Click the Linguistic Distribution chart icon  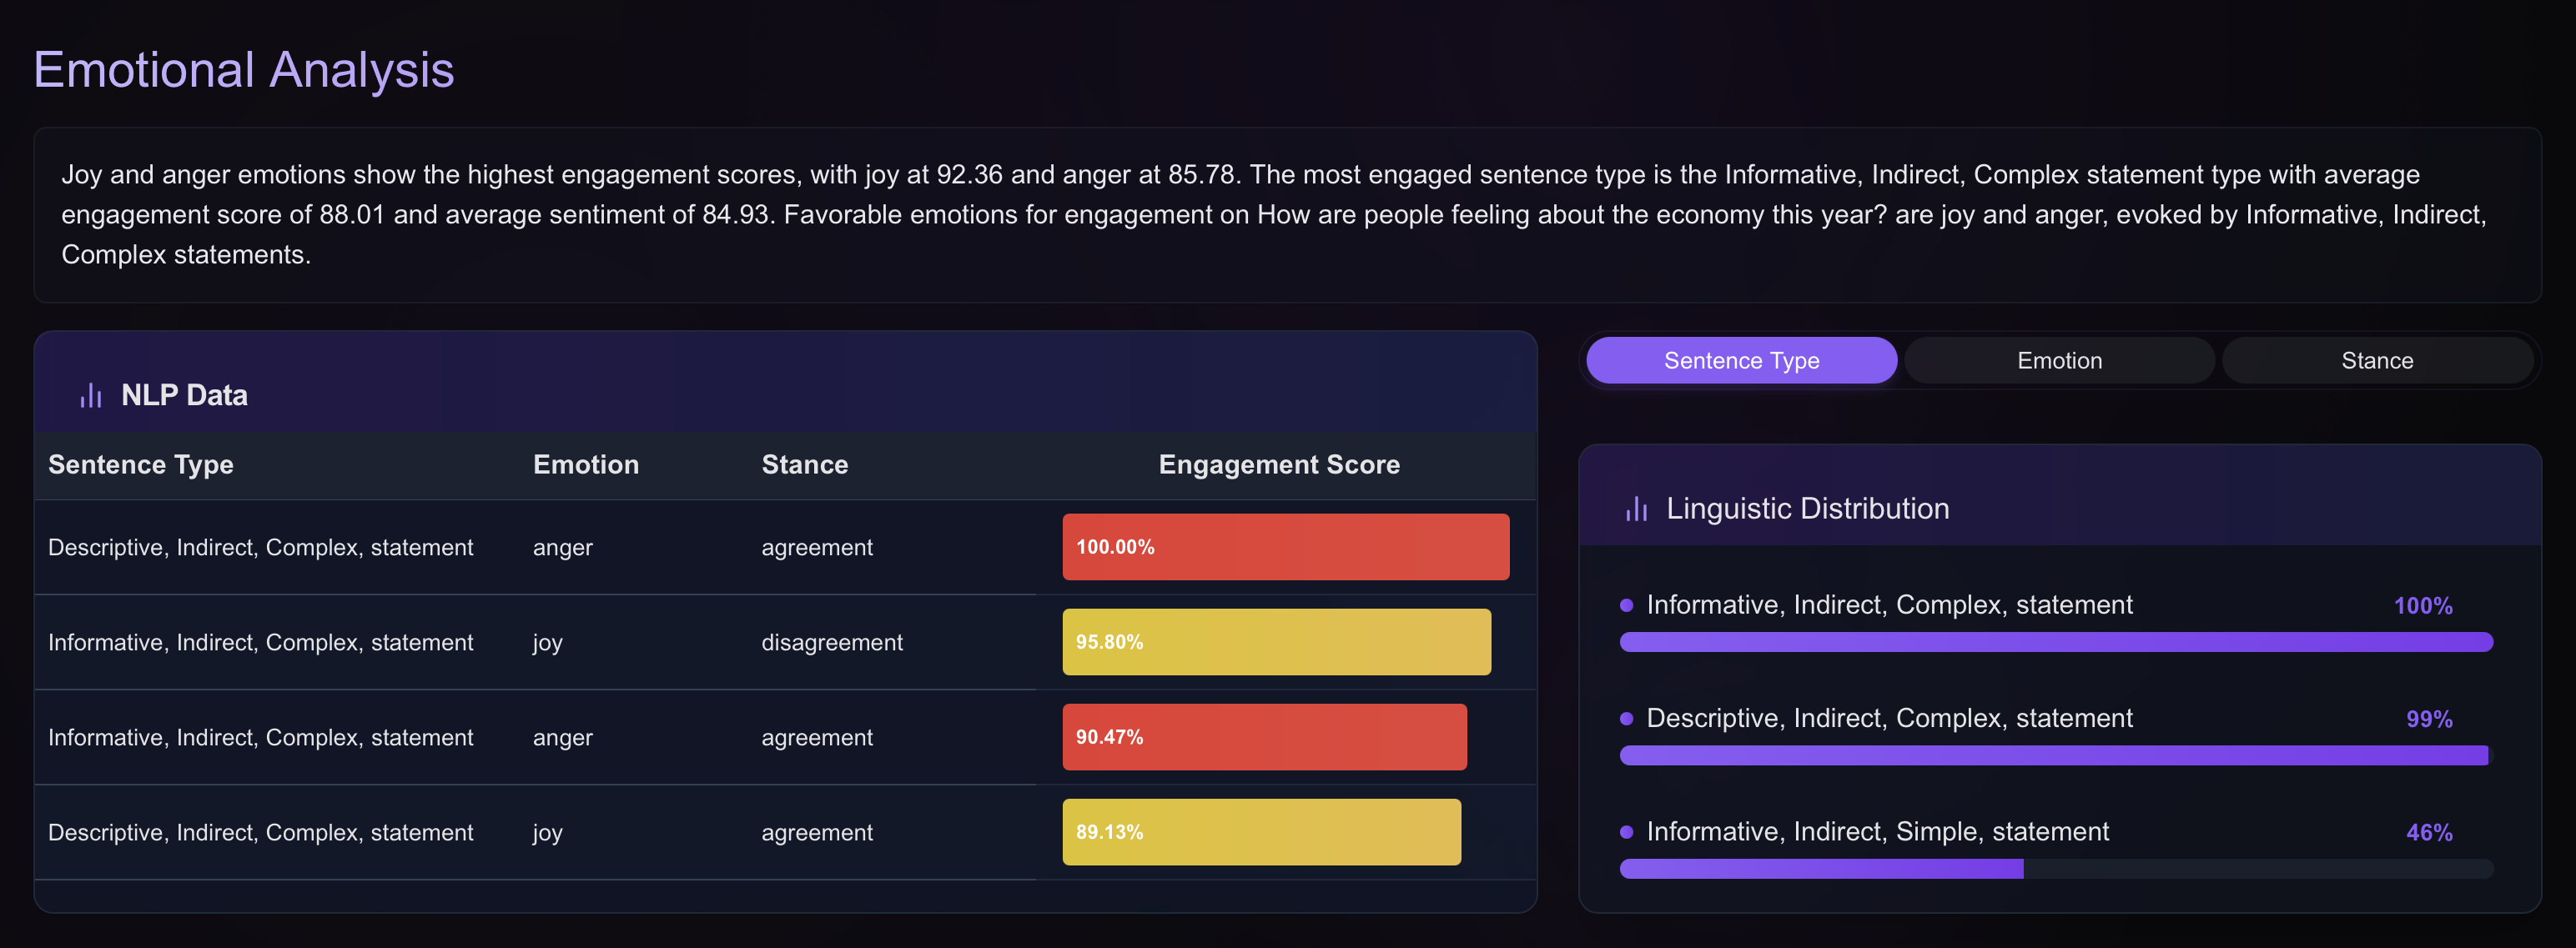(x=1636, y=508)
